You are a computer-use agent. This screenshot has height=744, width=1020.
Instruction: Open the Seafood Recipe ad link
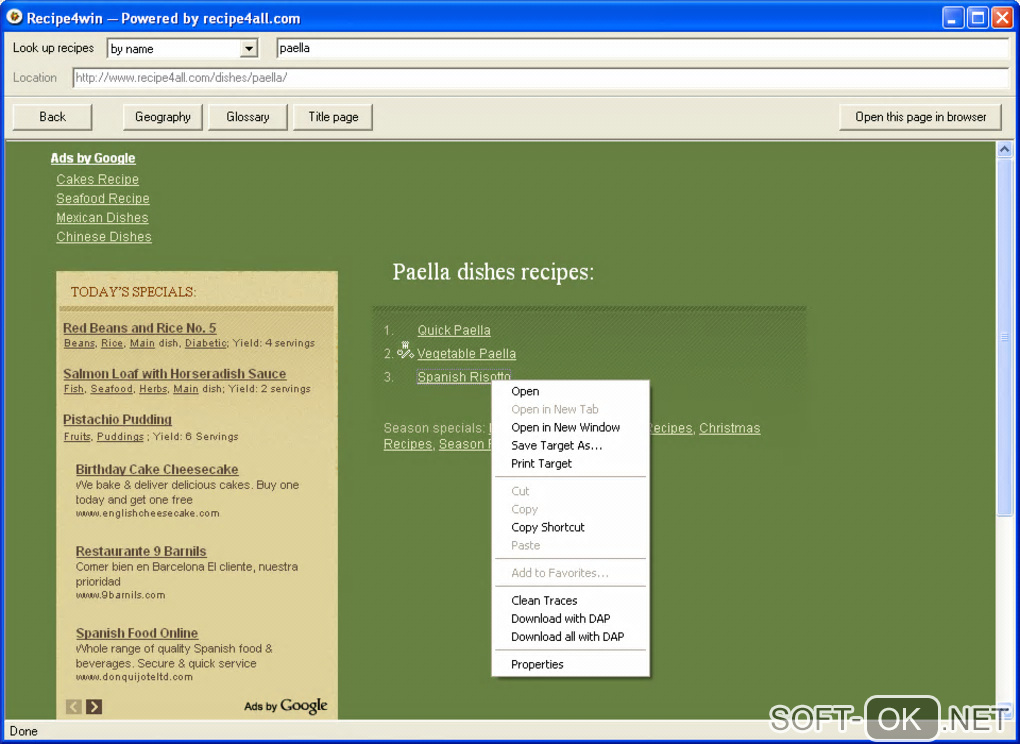103,198
